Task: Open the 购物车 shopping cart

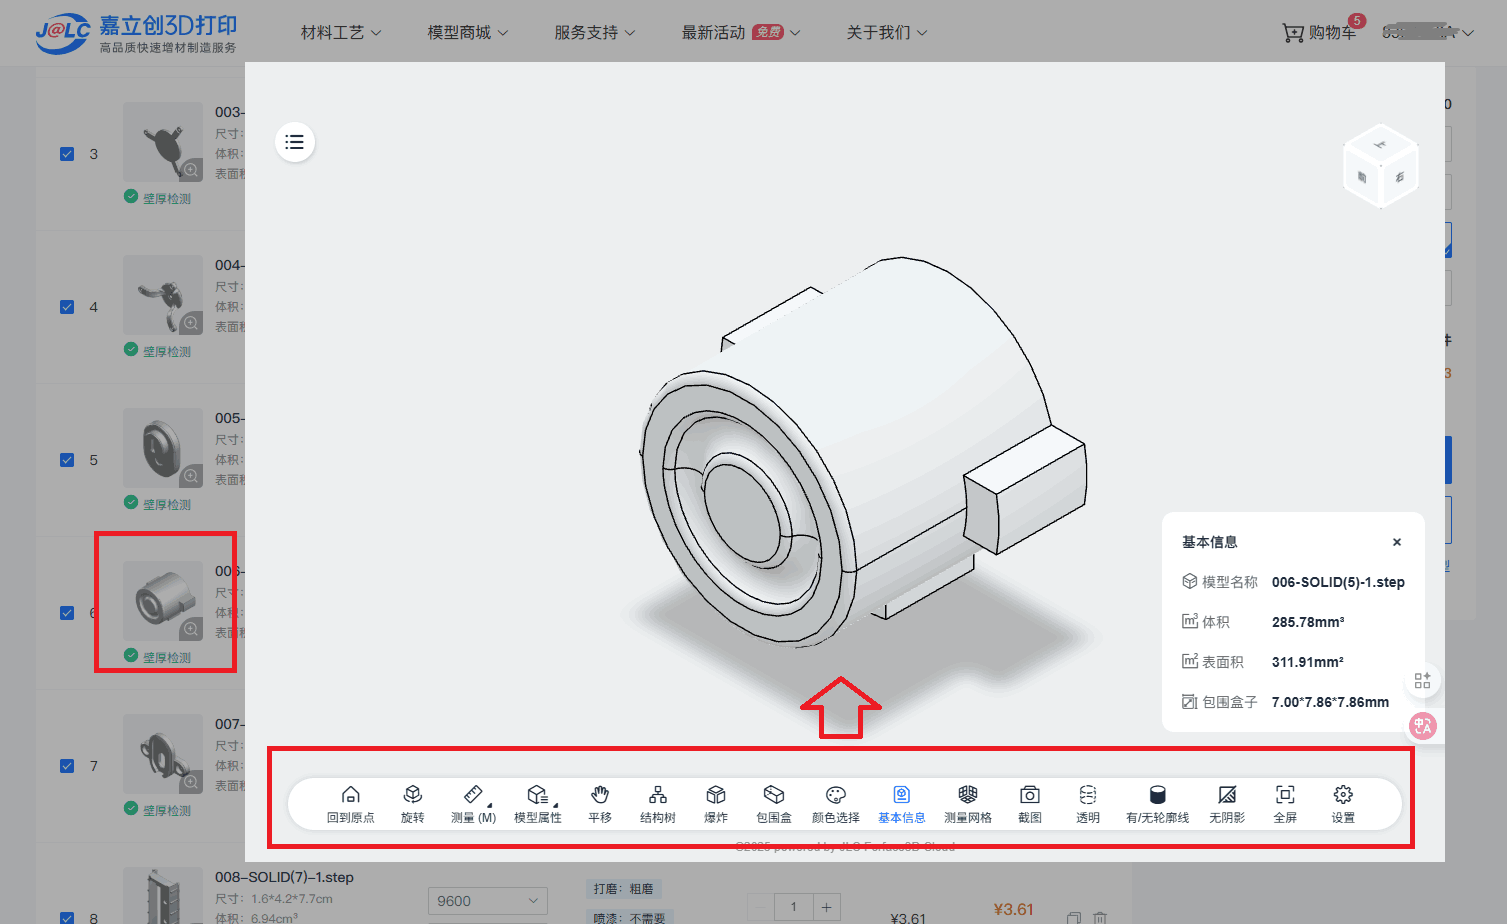Action: click(x=1320, y=32)
